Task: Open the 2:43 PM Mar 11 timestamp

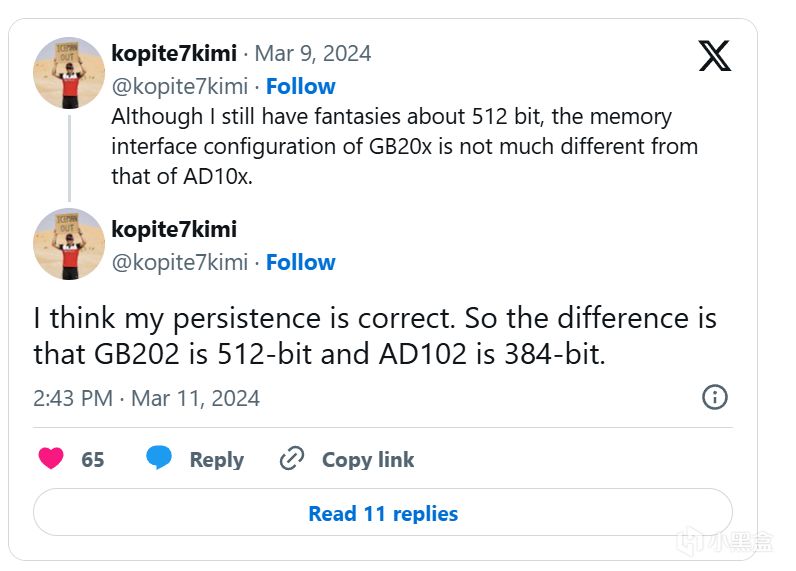Action: tap(146, 398)
